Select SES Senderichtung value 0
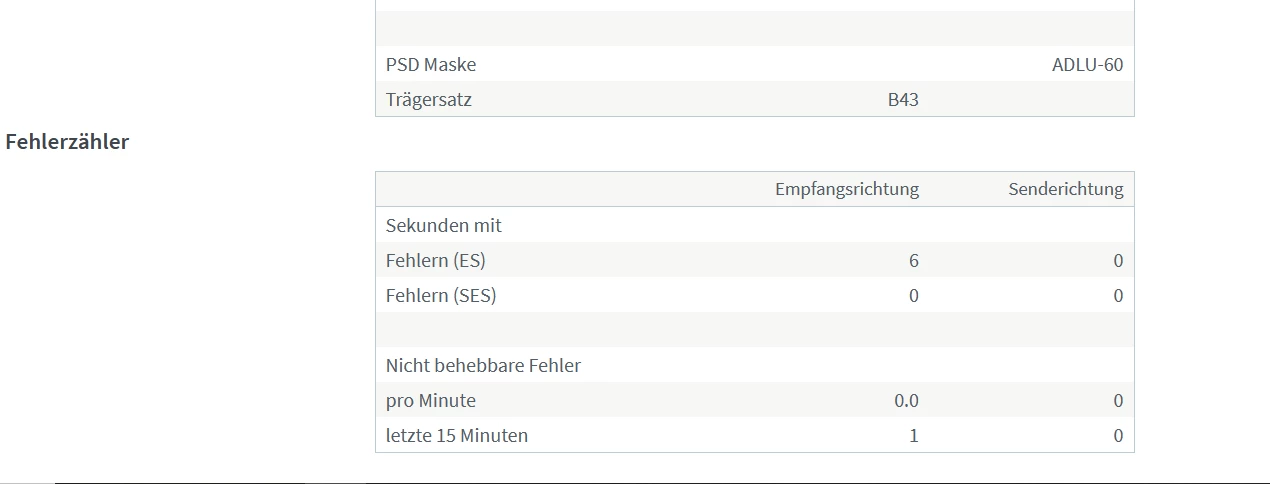 (x=1118, y=296)
